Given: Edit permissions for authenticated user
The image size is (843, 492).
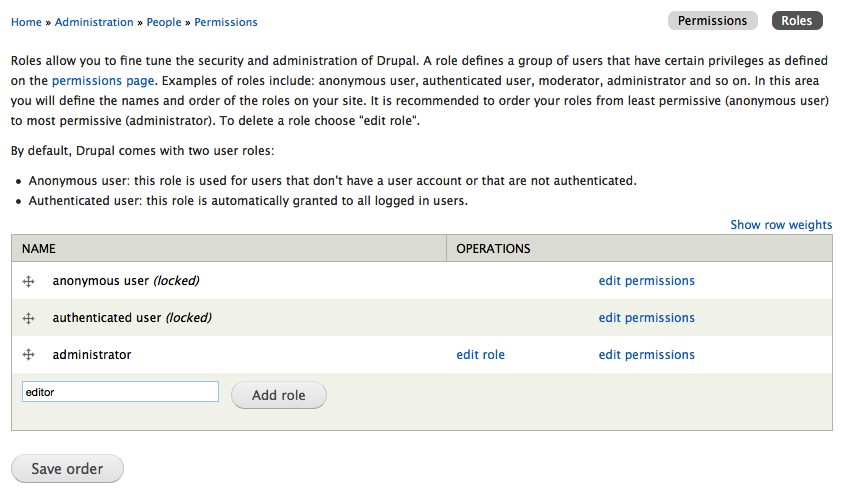Looking at the screenshot, I should pos(646,318).
